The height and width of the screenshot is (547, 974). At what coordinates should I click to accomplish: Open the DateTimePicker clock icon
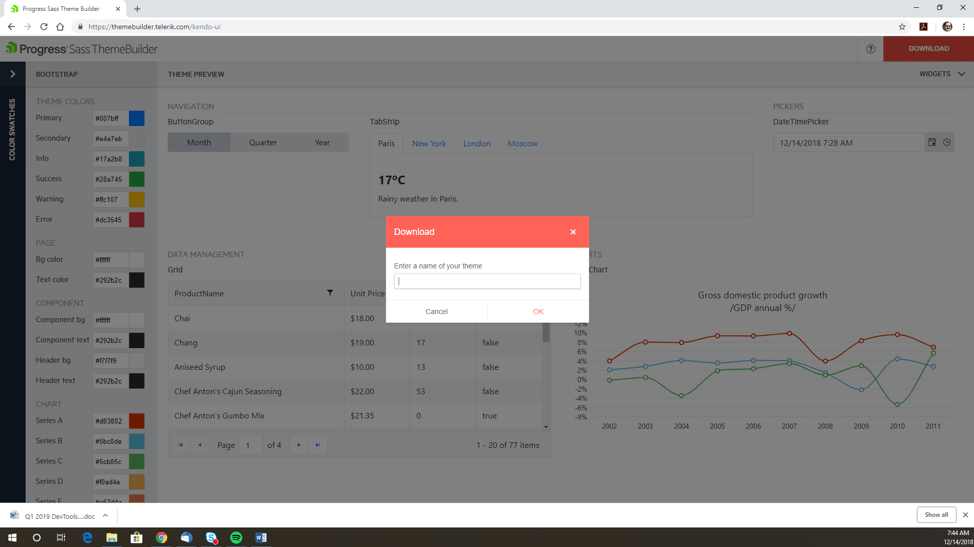947,142
